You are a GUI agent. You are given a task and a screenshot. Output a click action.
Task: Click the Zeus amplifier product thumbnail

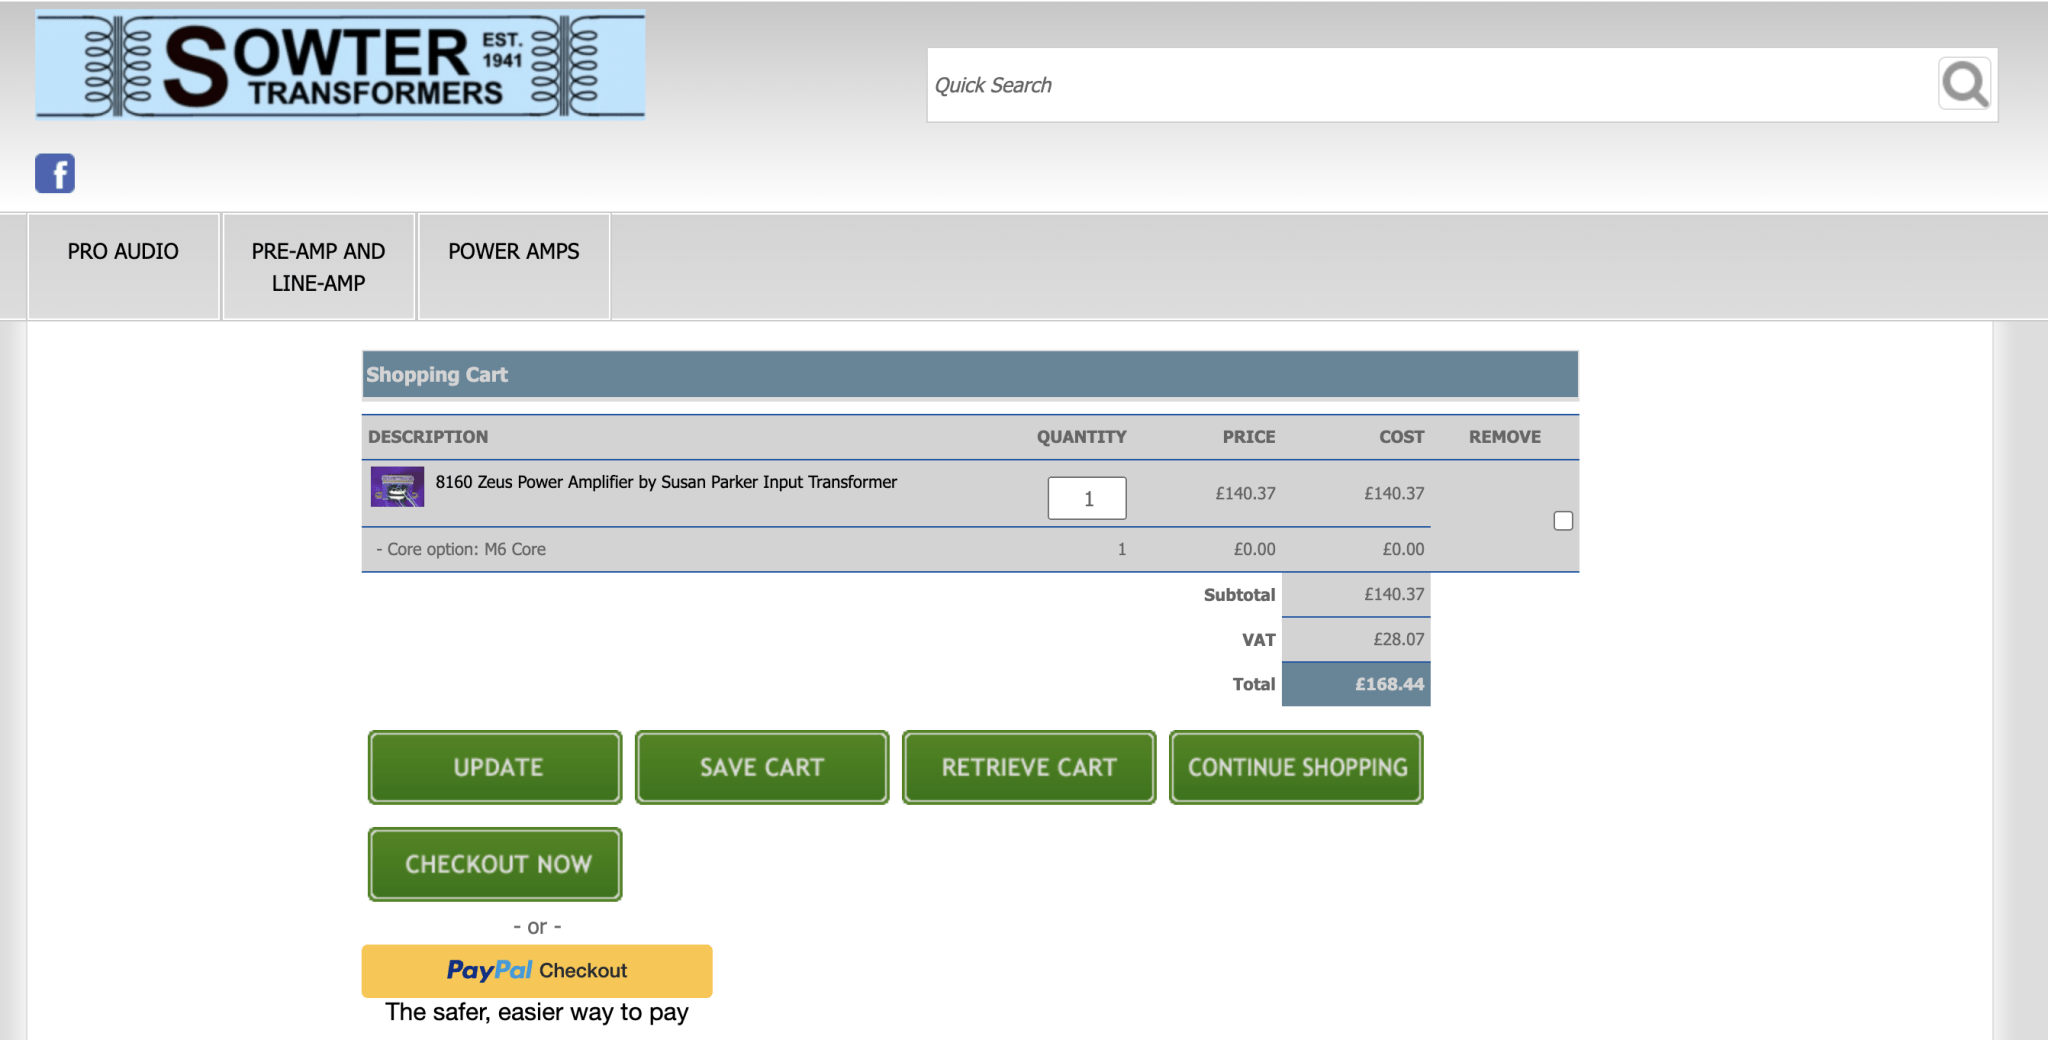pyautogui.click(x=397, y=487)
